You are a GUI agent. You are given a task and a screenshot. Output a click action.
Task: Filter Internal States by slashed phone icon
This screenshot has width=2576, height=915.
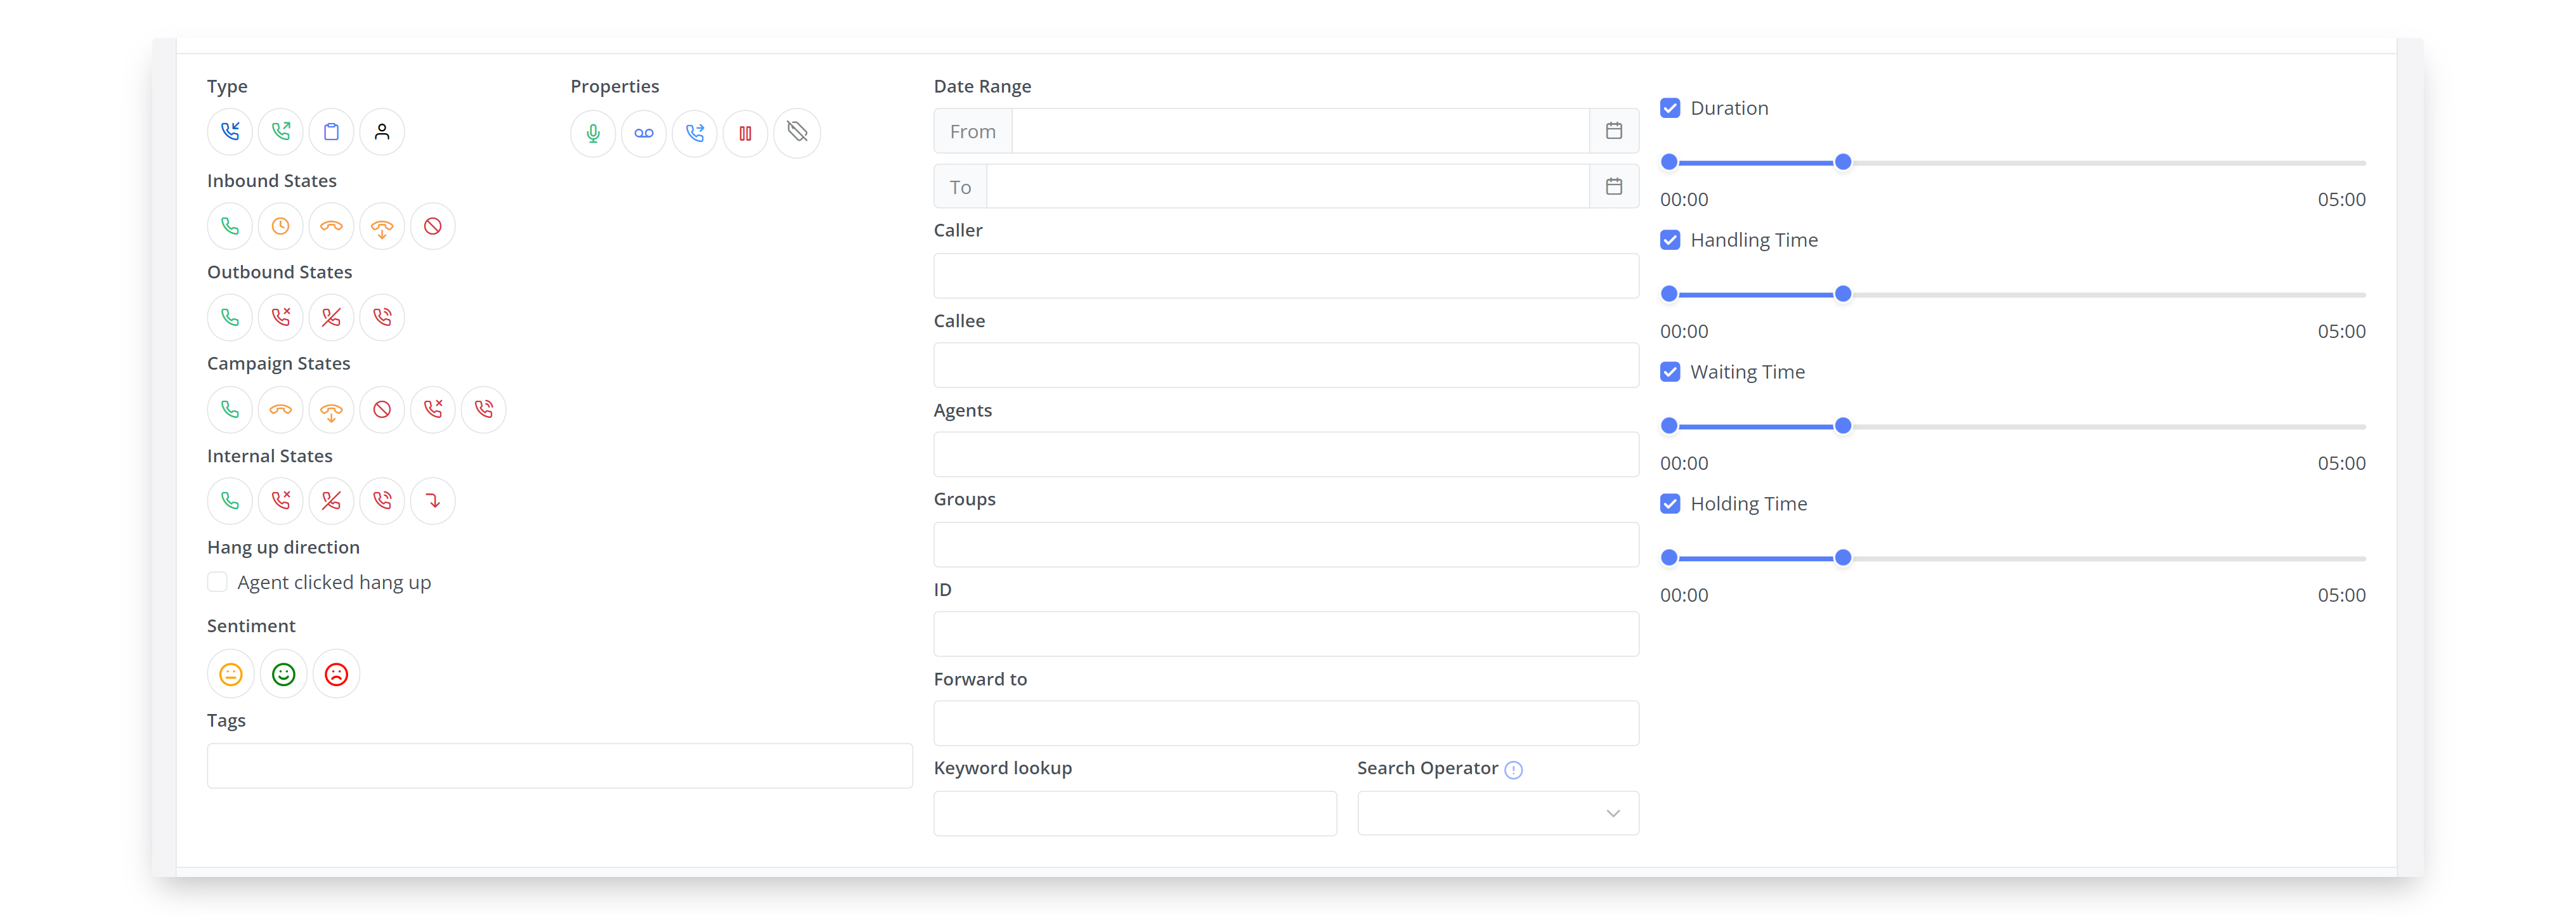[x=332, y=501]
